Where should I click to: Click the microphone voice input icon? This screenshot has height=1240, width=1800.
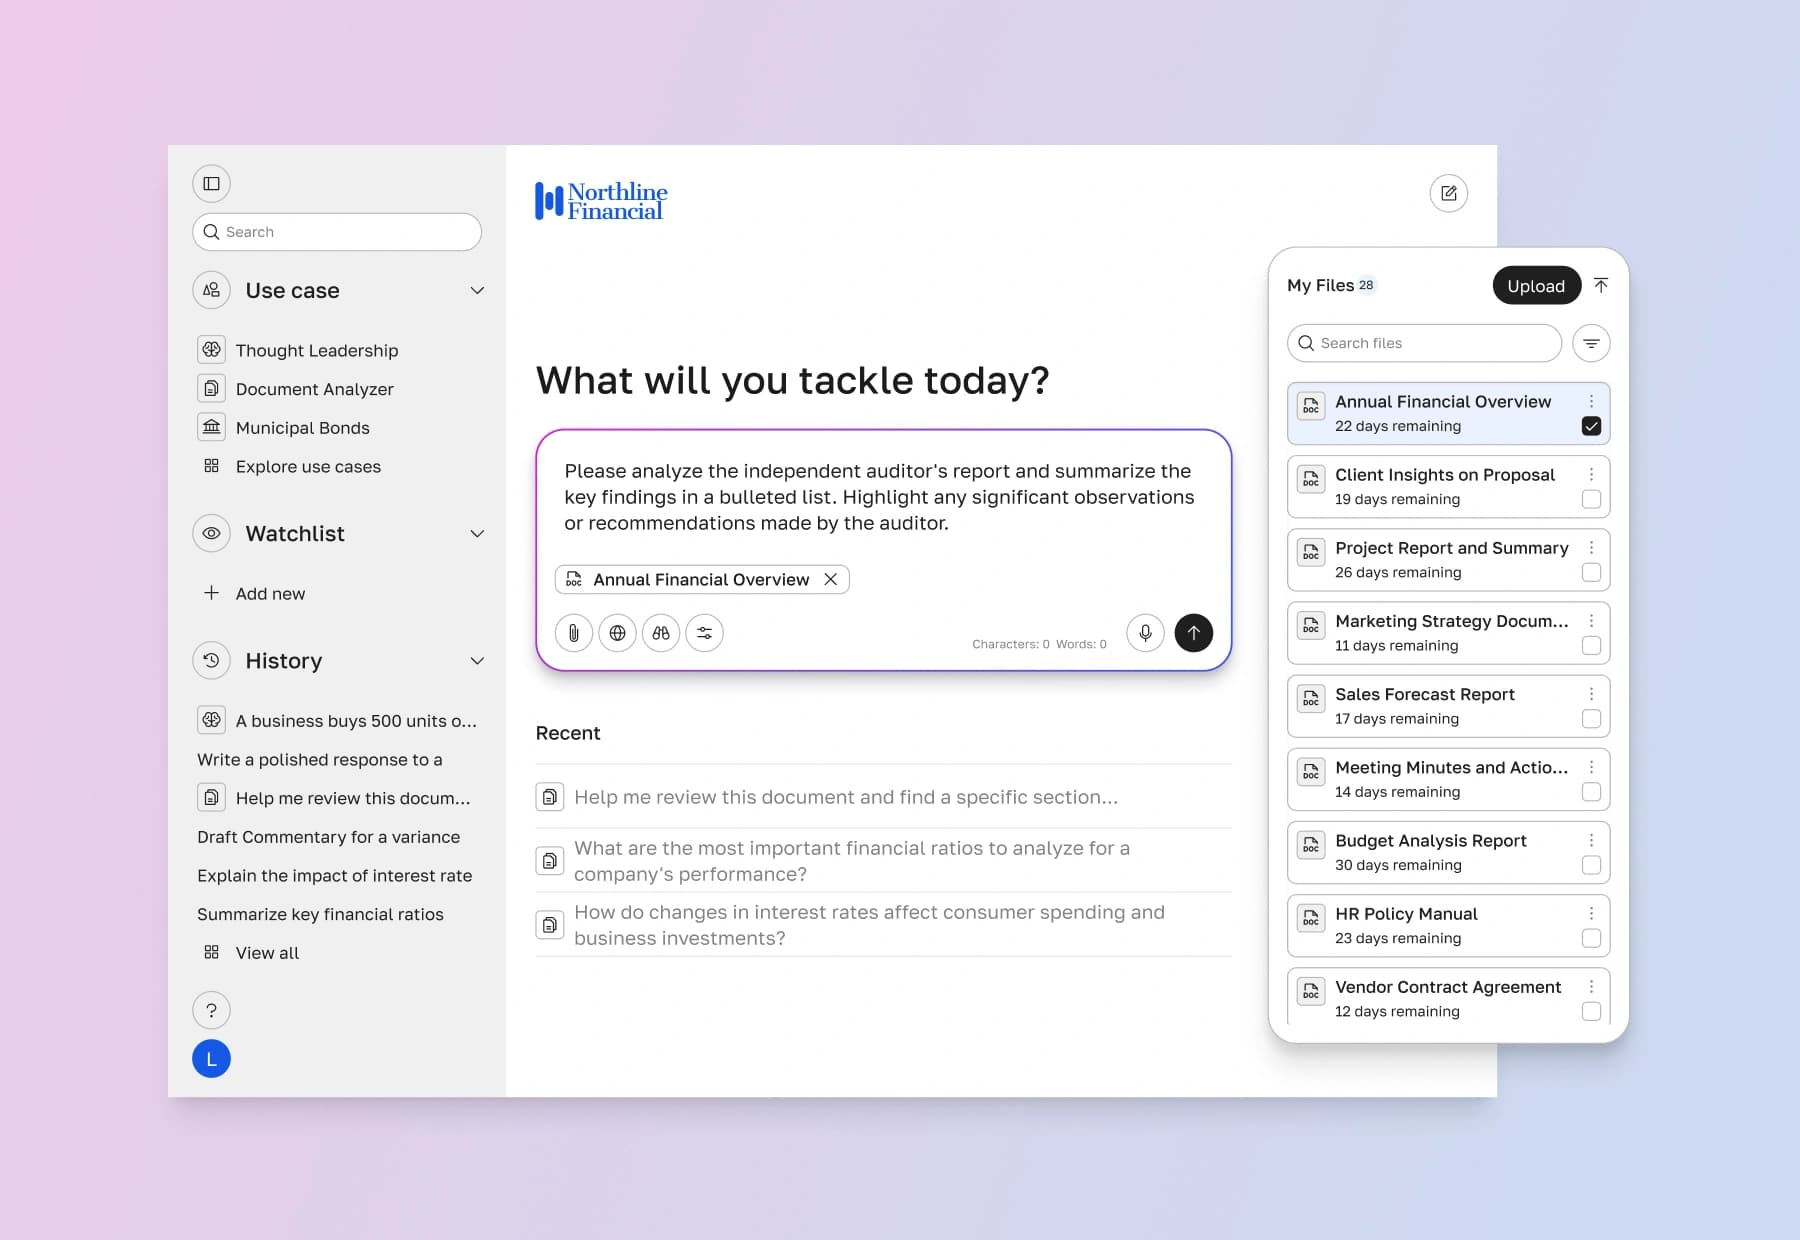(x=1146, y=633)
